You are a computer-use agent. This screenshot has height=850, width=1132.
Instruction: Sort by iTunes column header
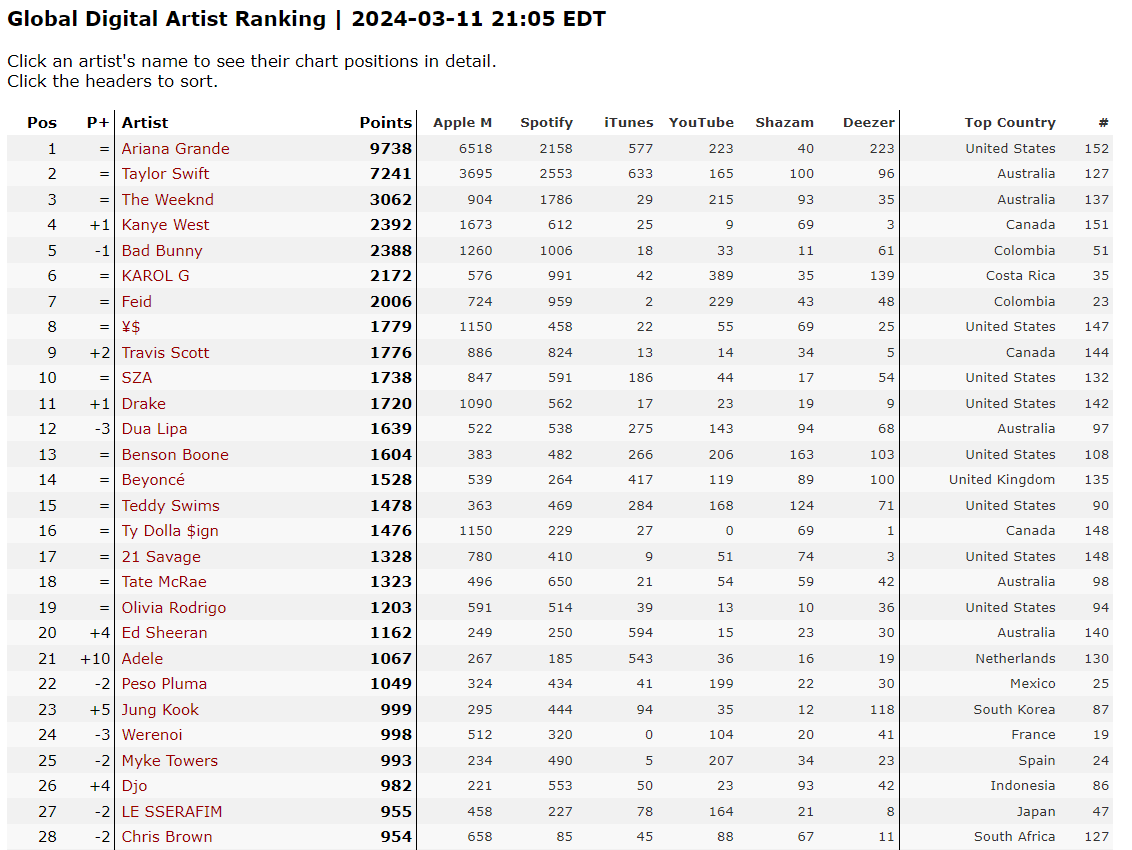pos(628,123)
